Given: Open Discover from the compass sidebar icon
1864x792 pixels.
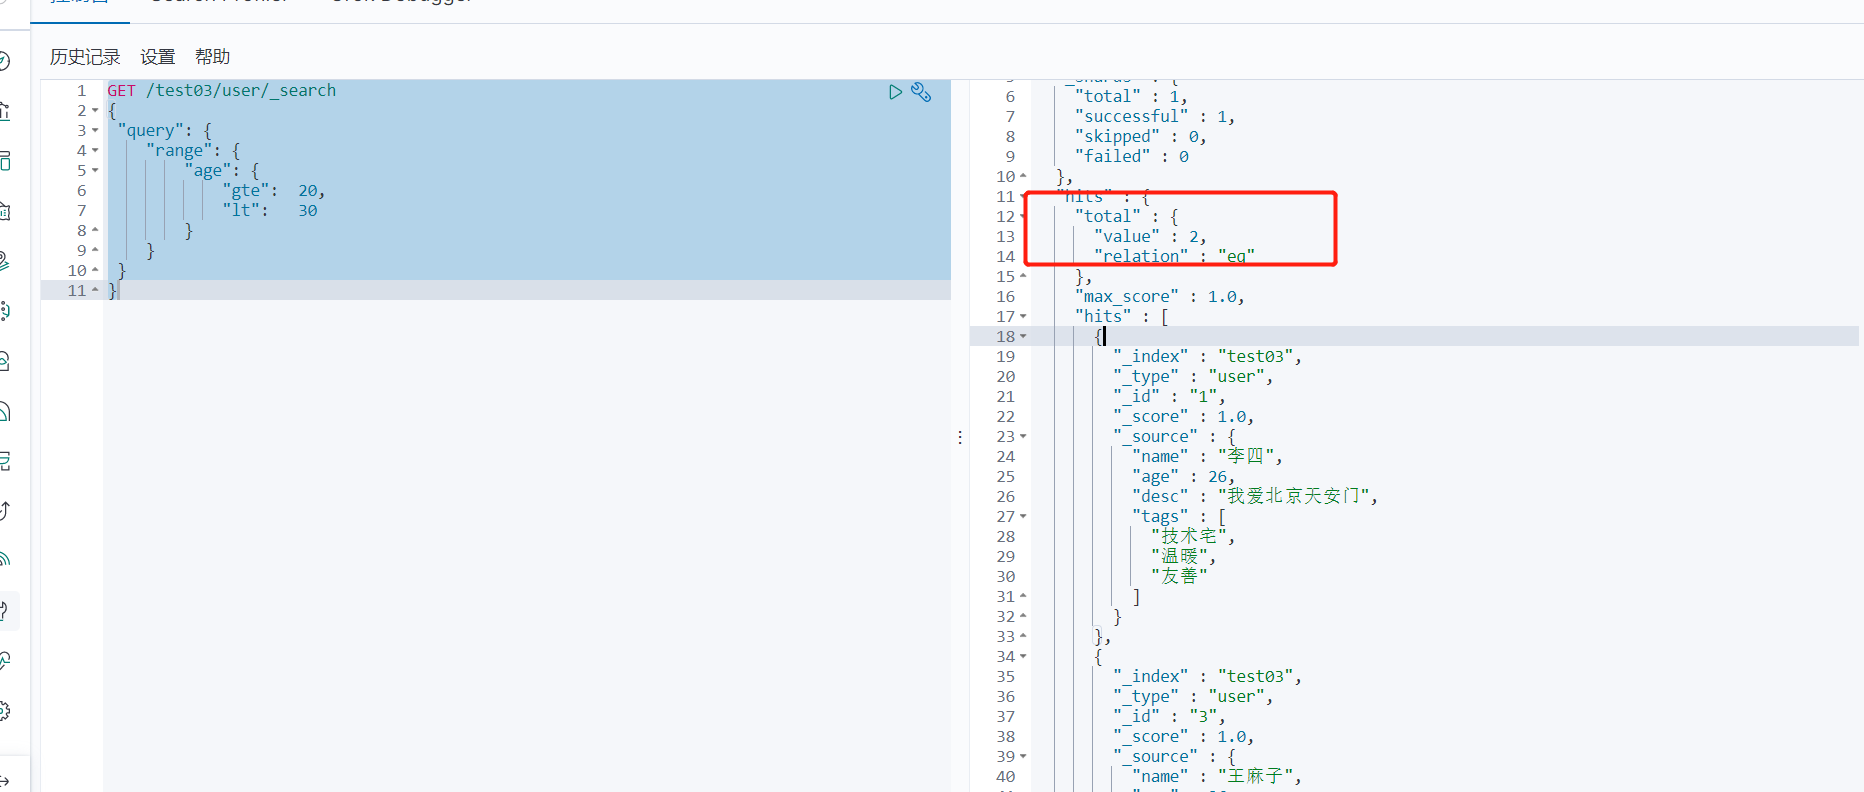Looking at the screenshot, I should click(x=4, y=61).
